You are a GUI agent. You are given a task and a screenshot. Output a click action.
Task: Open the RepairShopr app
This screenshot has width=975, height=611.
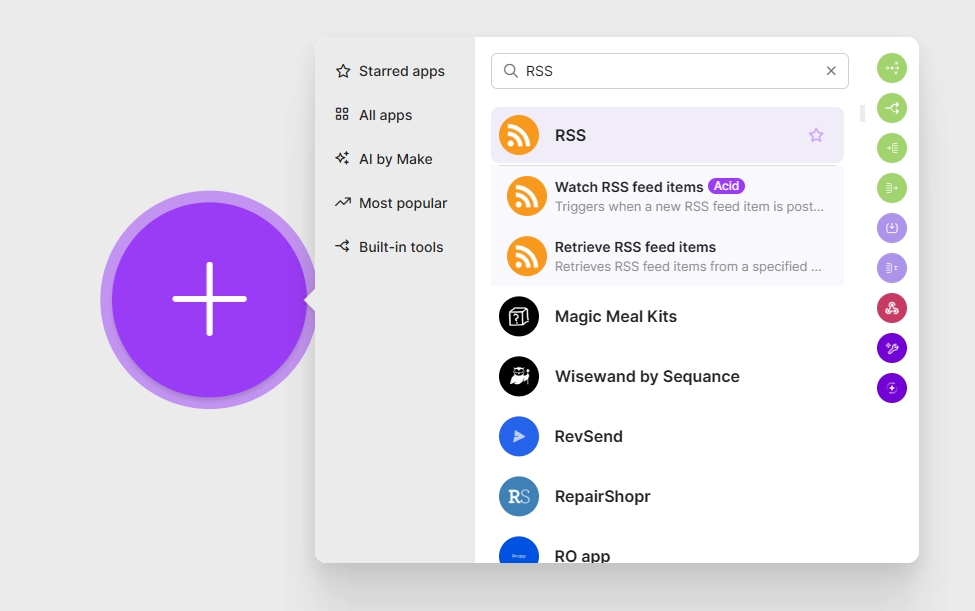click(x=667, y=496)
